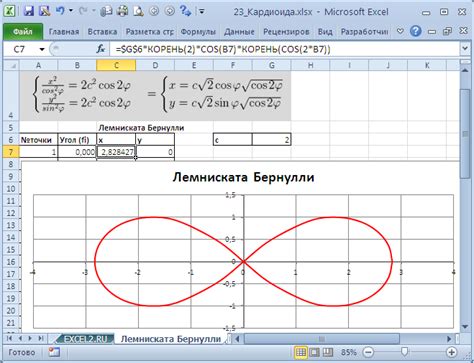This screenshot has width=474, height=363.
Task: Click the zoom slider handle
Action: click(x=404, y=352)
